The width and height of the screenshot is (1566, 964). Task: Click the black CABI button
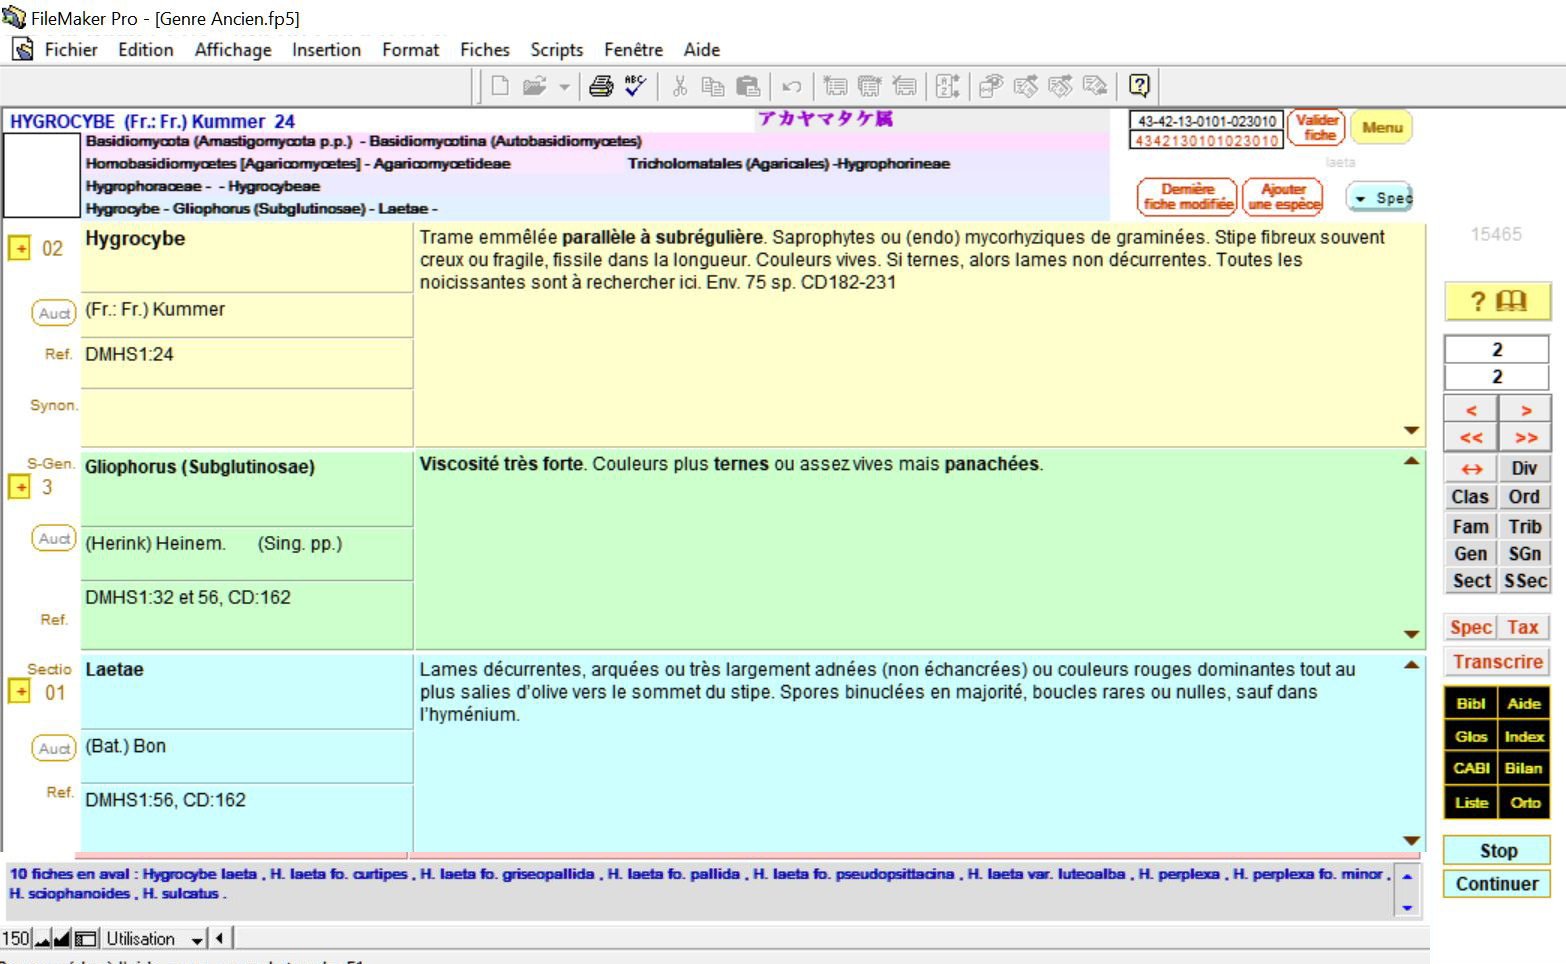click(1471, 768)
